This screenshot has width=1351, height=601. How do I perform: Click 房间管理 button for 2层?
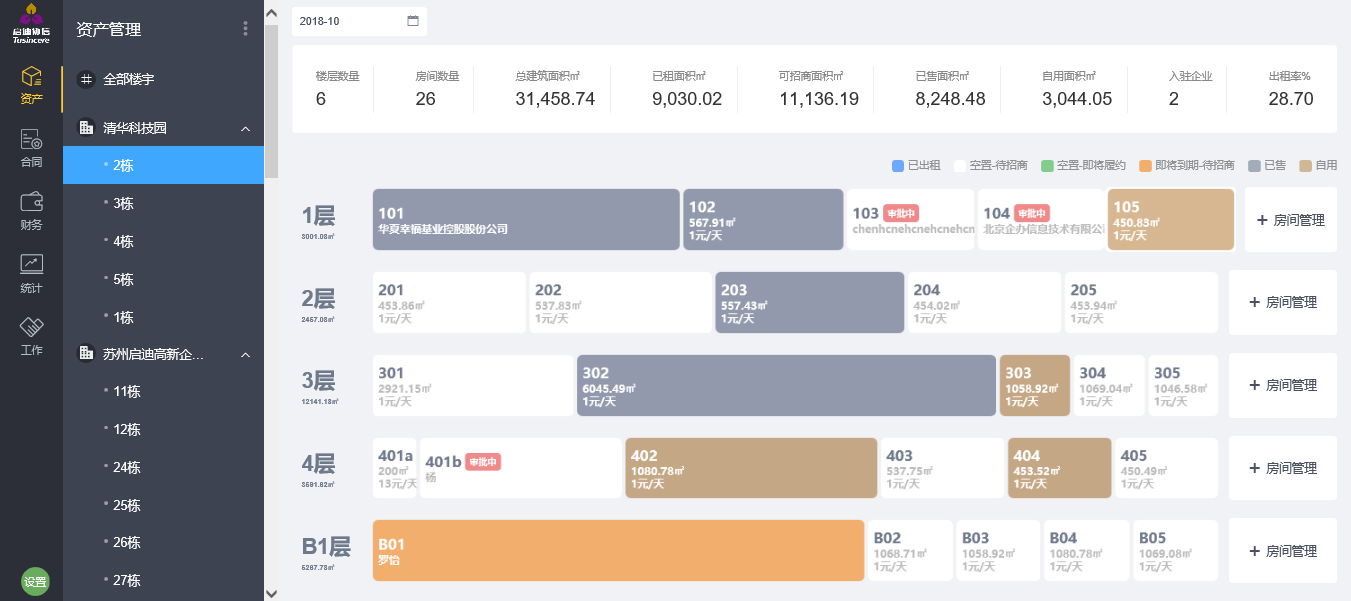pyautogui.click(x=1283, y=302)
